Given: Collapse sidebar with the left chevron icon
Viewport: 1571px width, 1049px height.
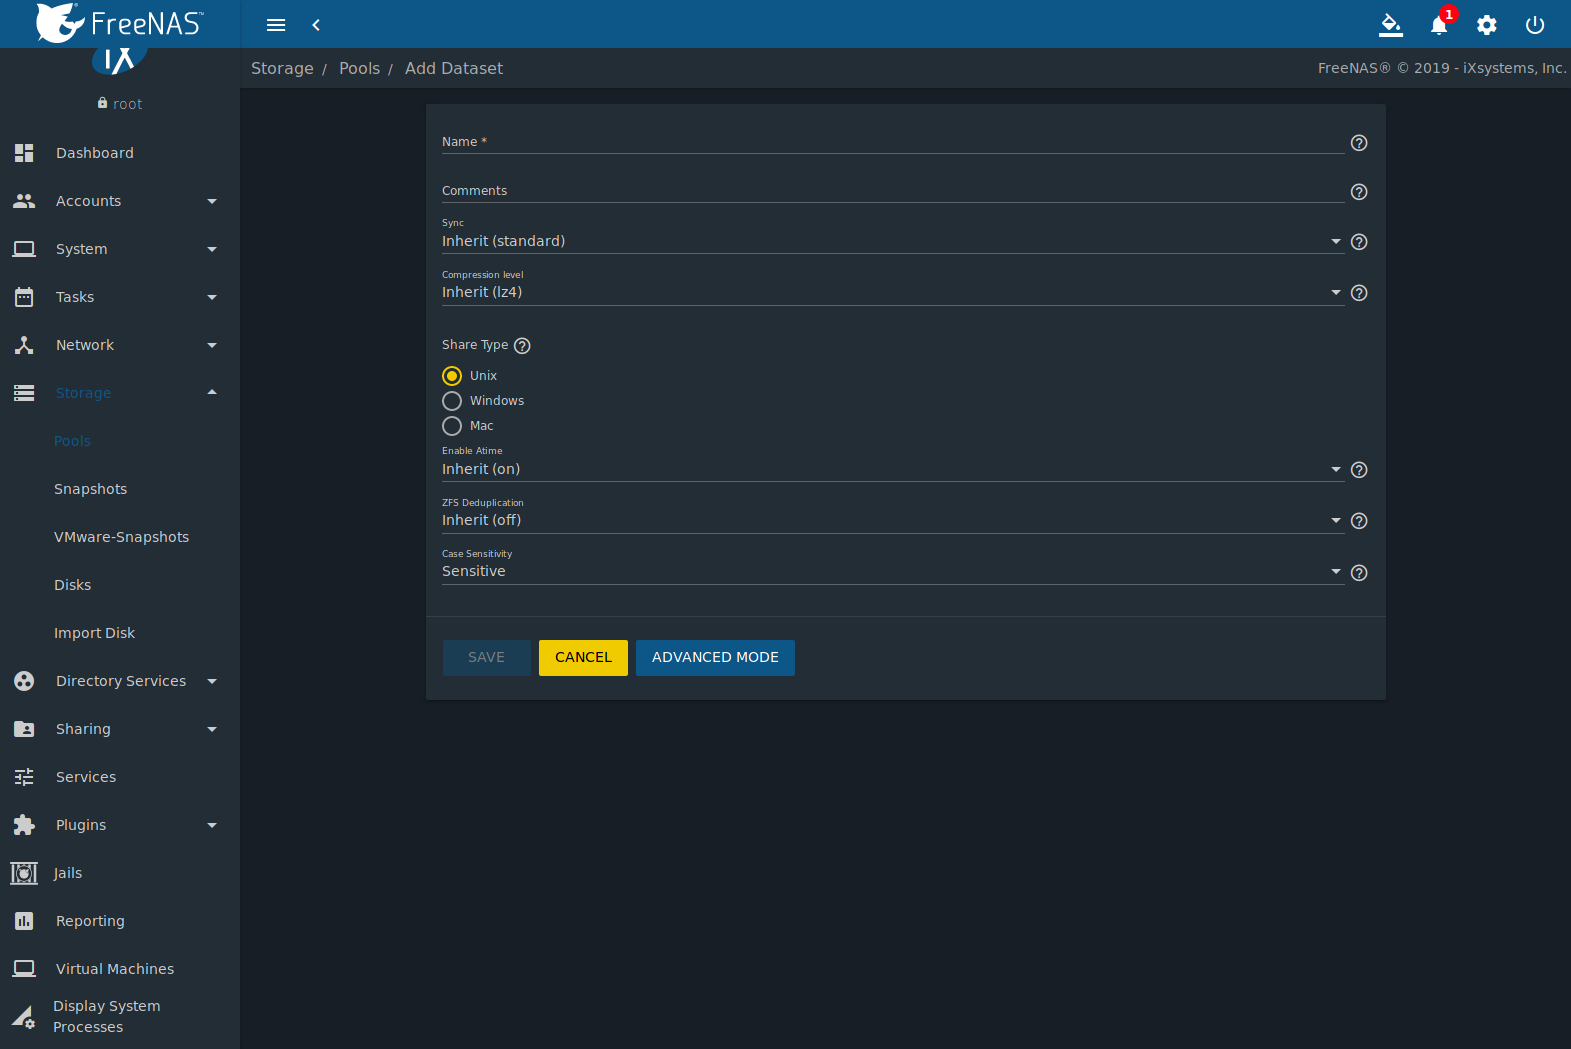Looking at the screenshot, I should pos(316,25).
